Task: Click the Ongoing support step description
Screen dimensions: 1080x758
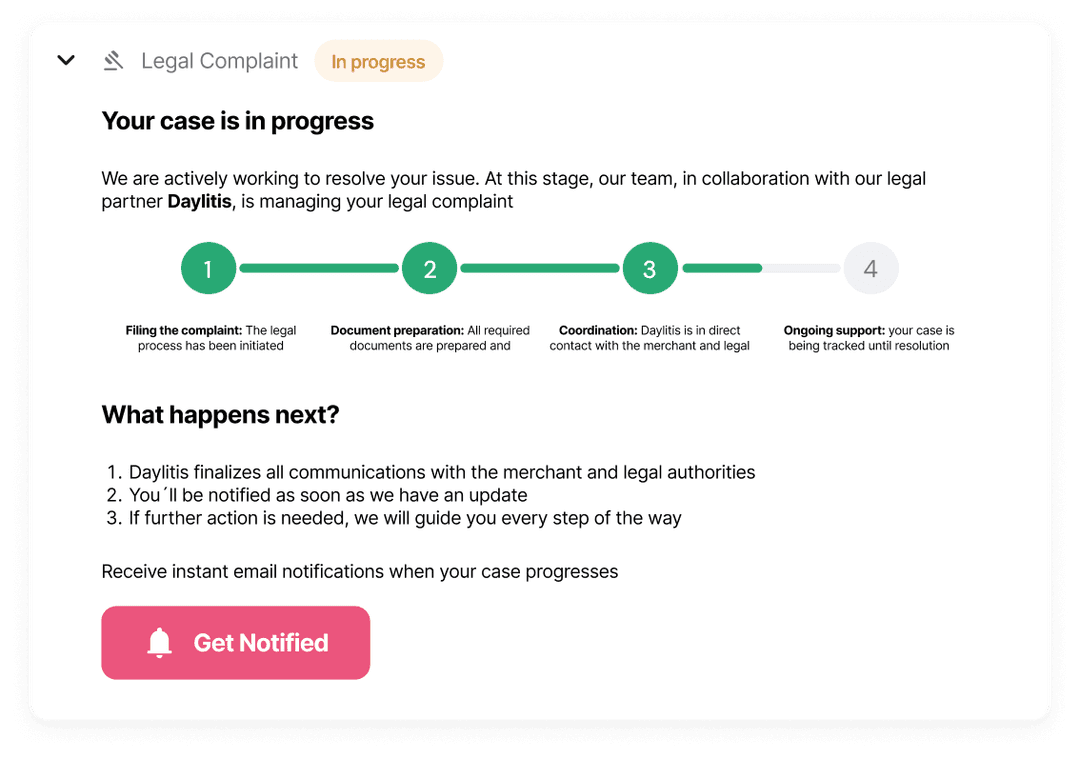Action: pos(869,338)
